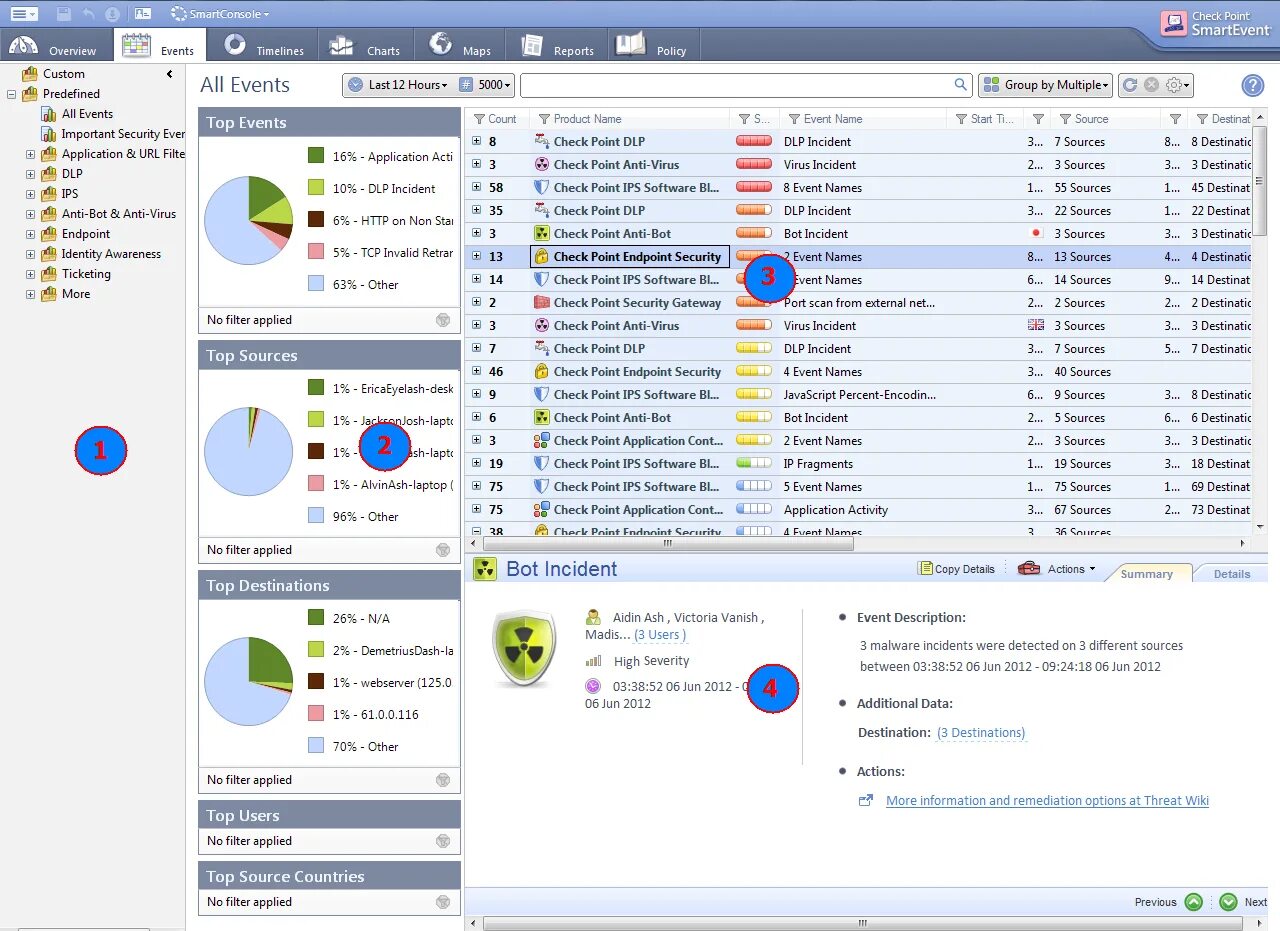The width and height of the screenshot is (1280, 931).
Task: Expand the DLP tree node
Action: (x=31, y=174)
